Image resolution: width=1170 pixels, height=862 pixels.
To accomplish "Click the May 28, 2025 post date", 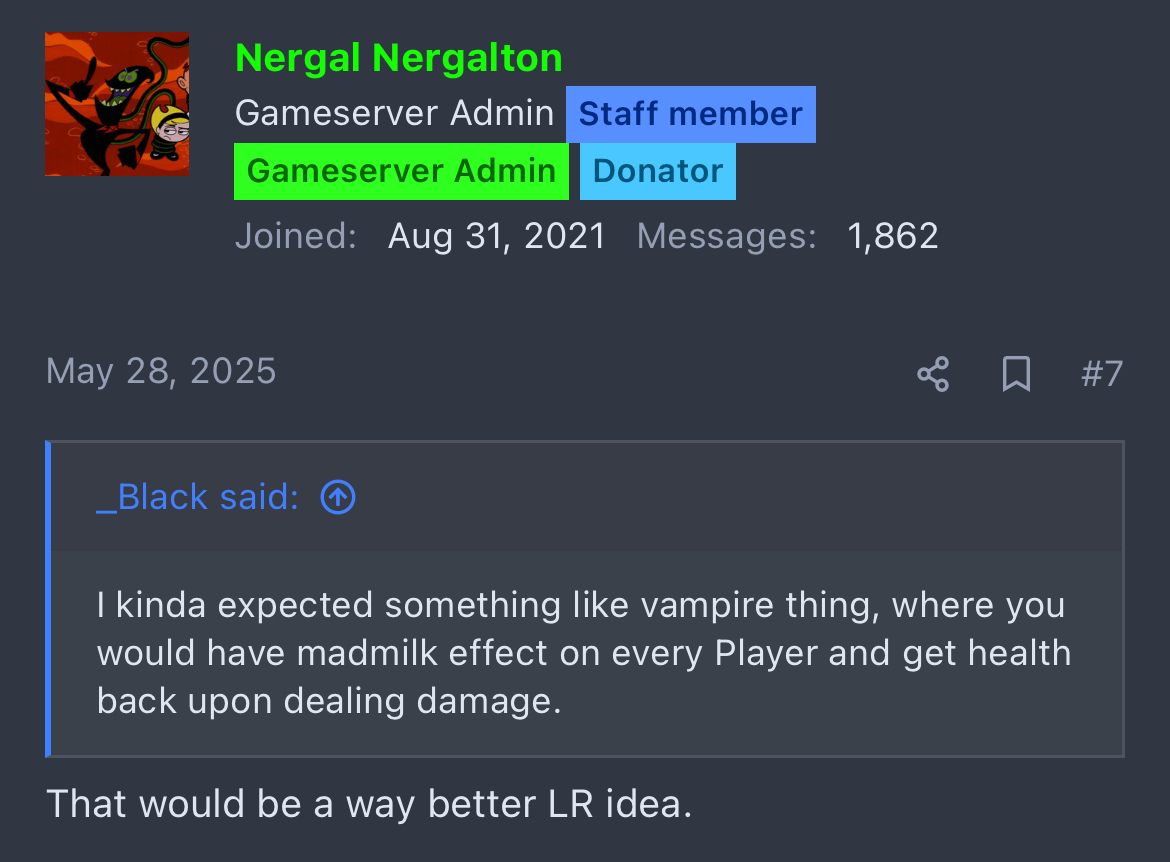I will (161, 372).
